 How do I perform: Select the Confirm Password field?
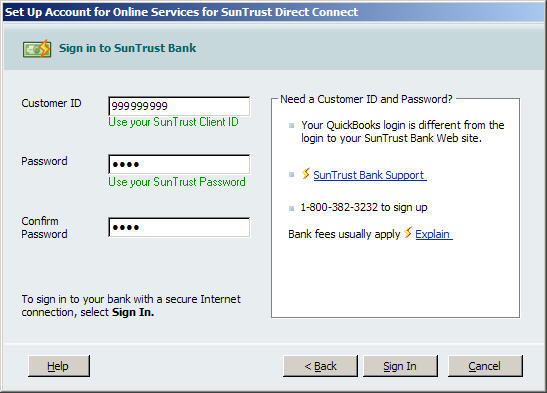[179, 227]
